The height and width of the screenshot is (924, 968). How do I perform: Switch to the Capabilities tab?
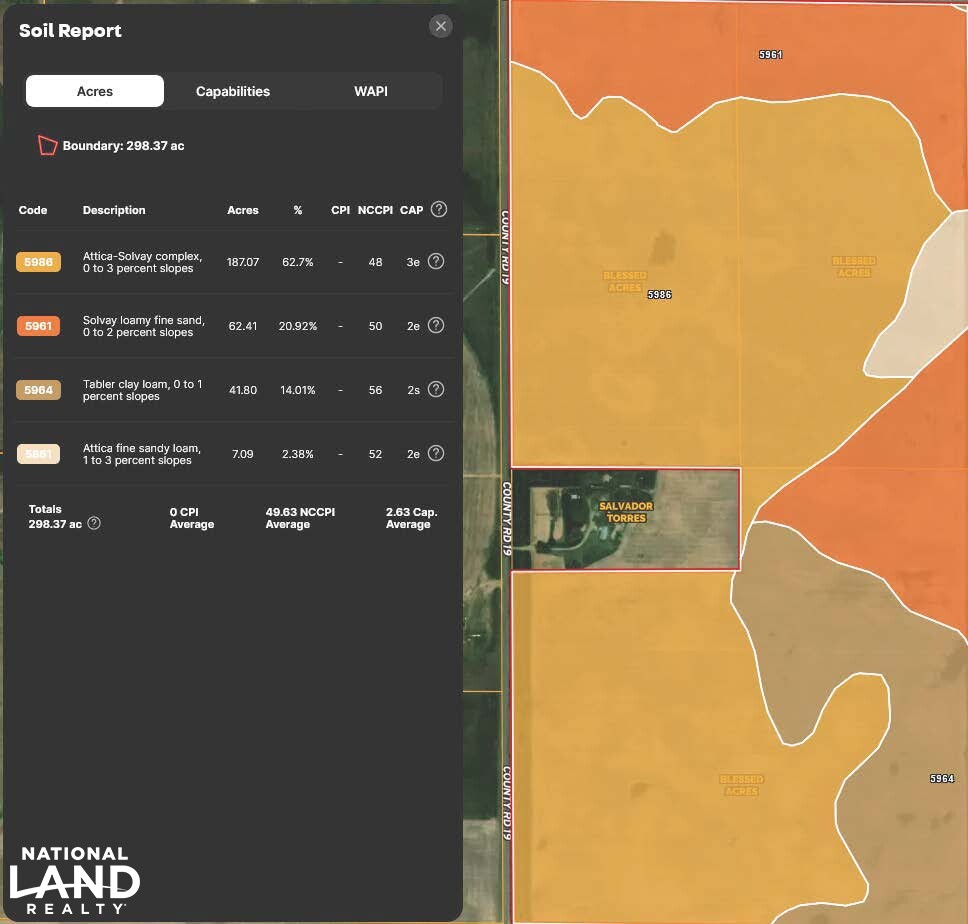pyautogui.click(x=233, y=91)
